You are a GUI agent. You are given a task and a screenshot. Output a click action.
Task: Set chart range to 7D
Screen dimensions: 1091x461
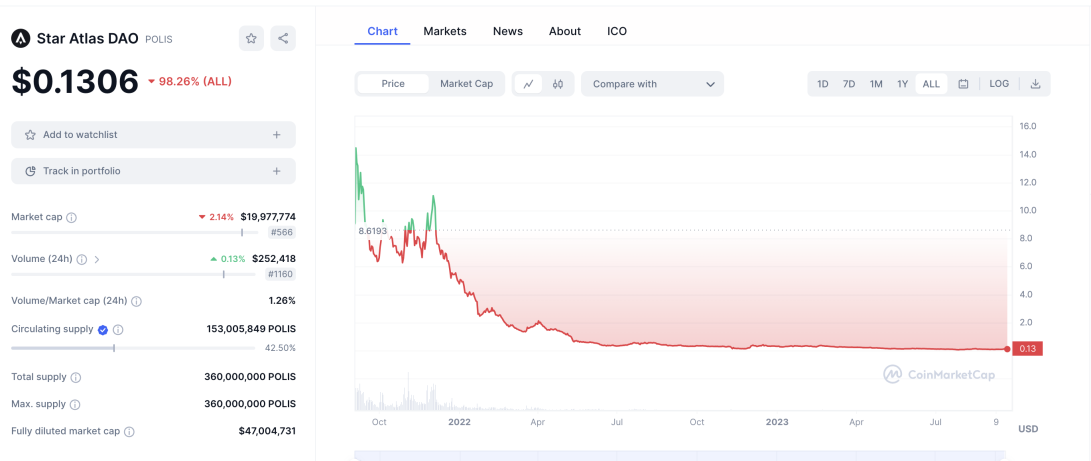click(849, 84)
